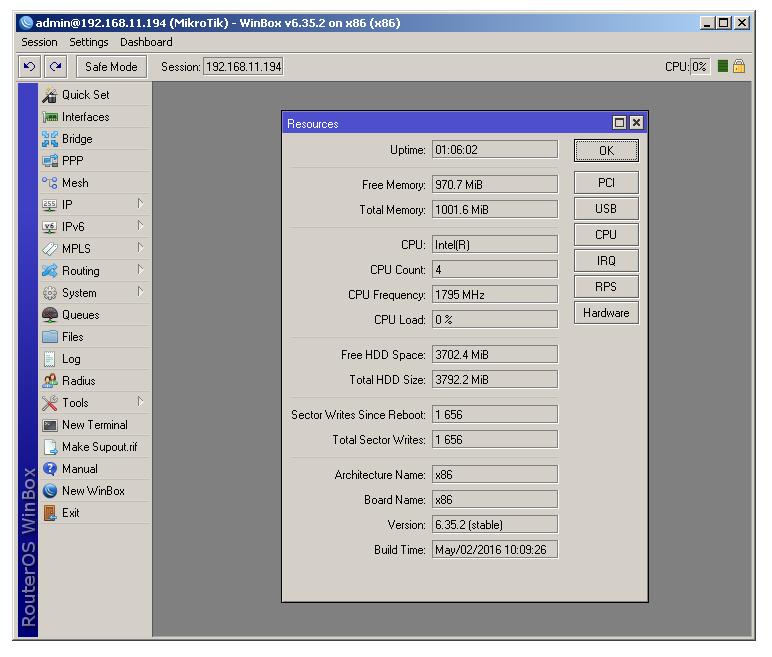Image resolution: width=772 pixels, height=657 pixels.
Task: Open the Interfaces list
Action: pos(85,117)
